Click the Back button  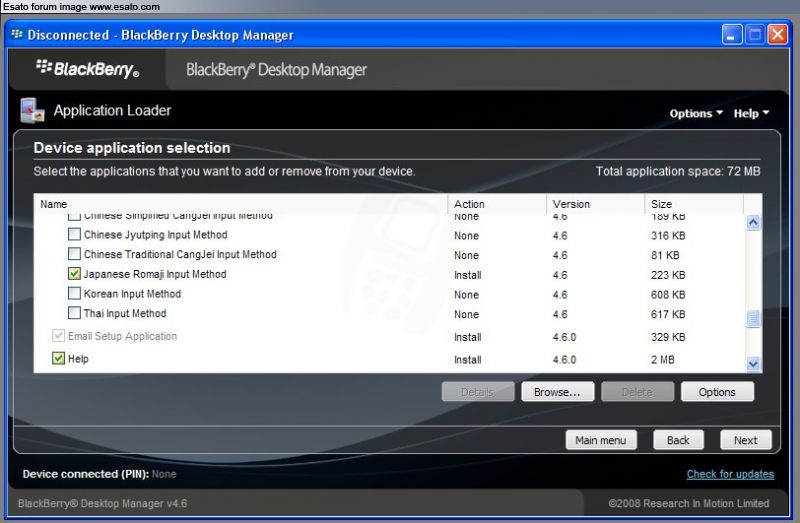[678, 440]
